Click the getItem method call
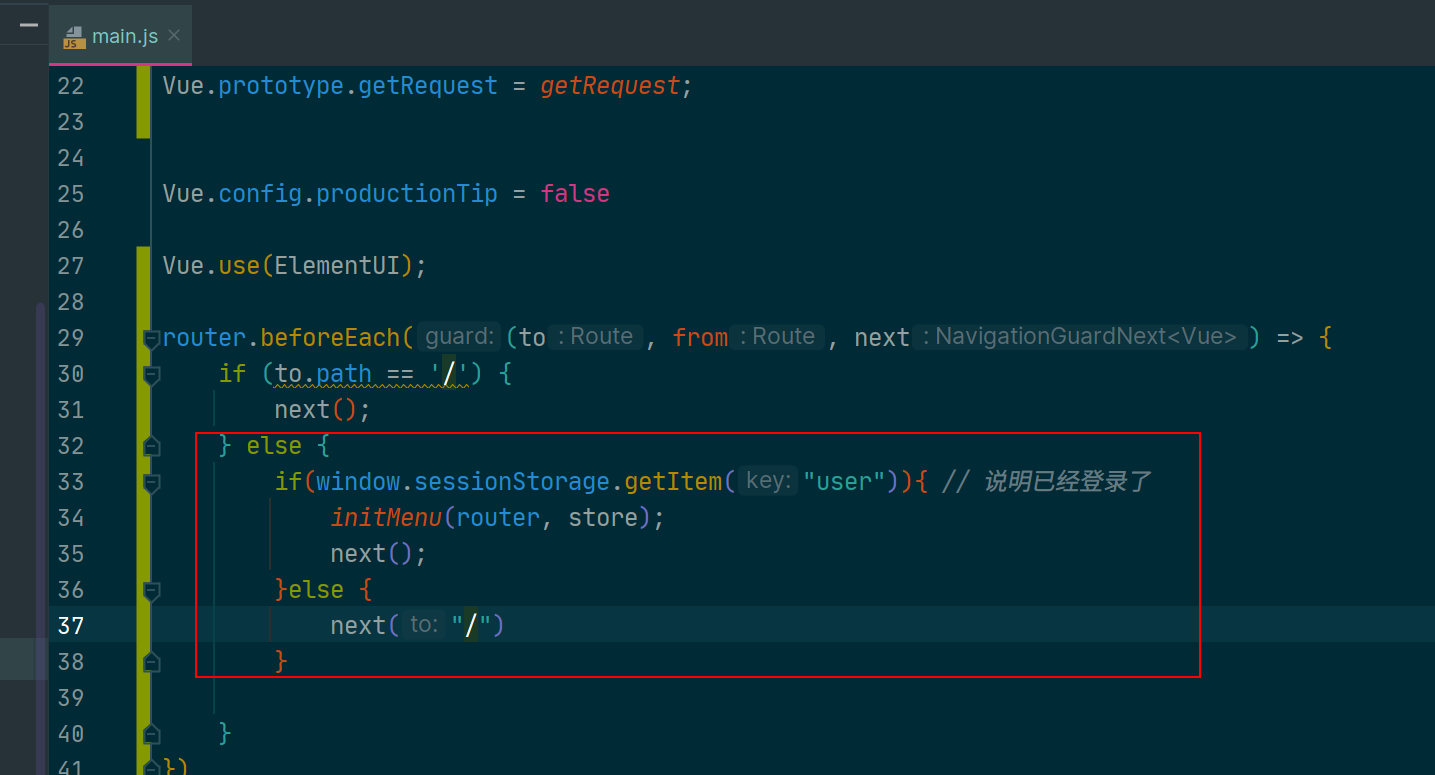 [673, 482]
